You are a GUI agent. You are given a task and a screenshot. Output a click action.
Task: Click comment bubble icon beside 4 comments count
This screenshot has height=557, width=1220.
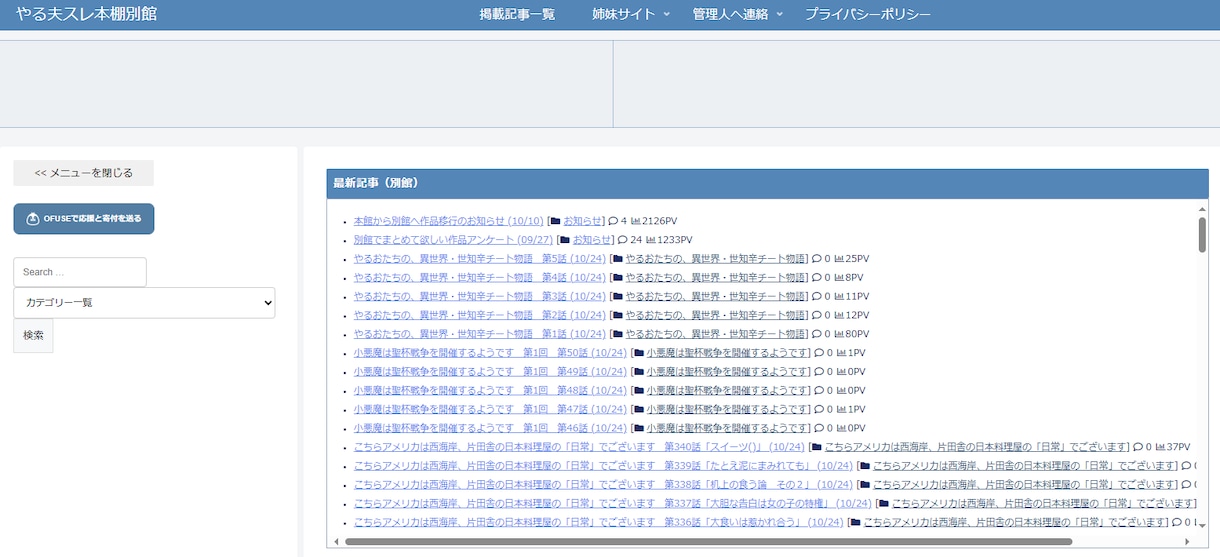click(613, 221)
